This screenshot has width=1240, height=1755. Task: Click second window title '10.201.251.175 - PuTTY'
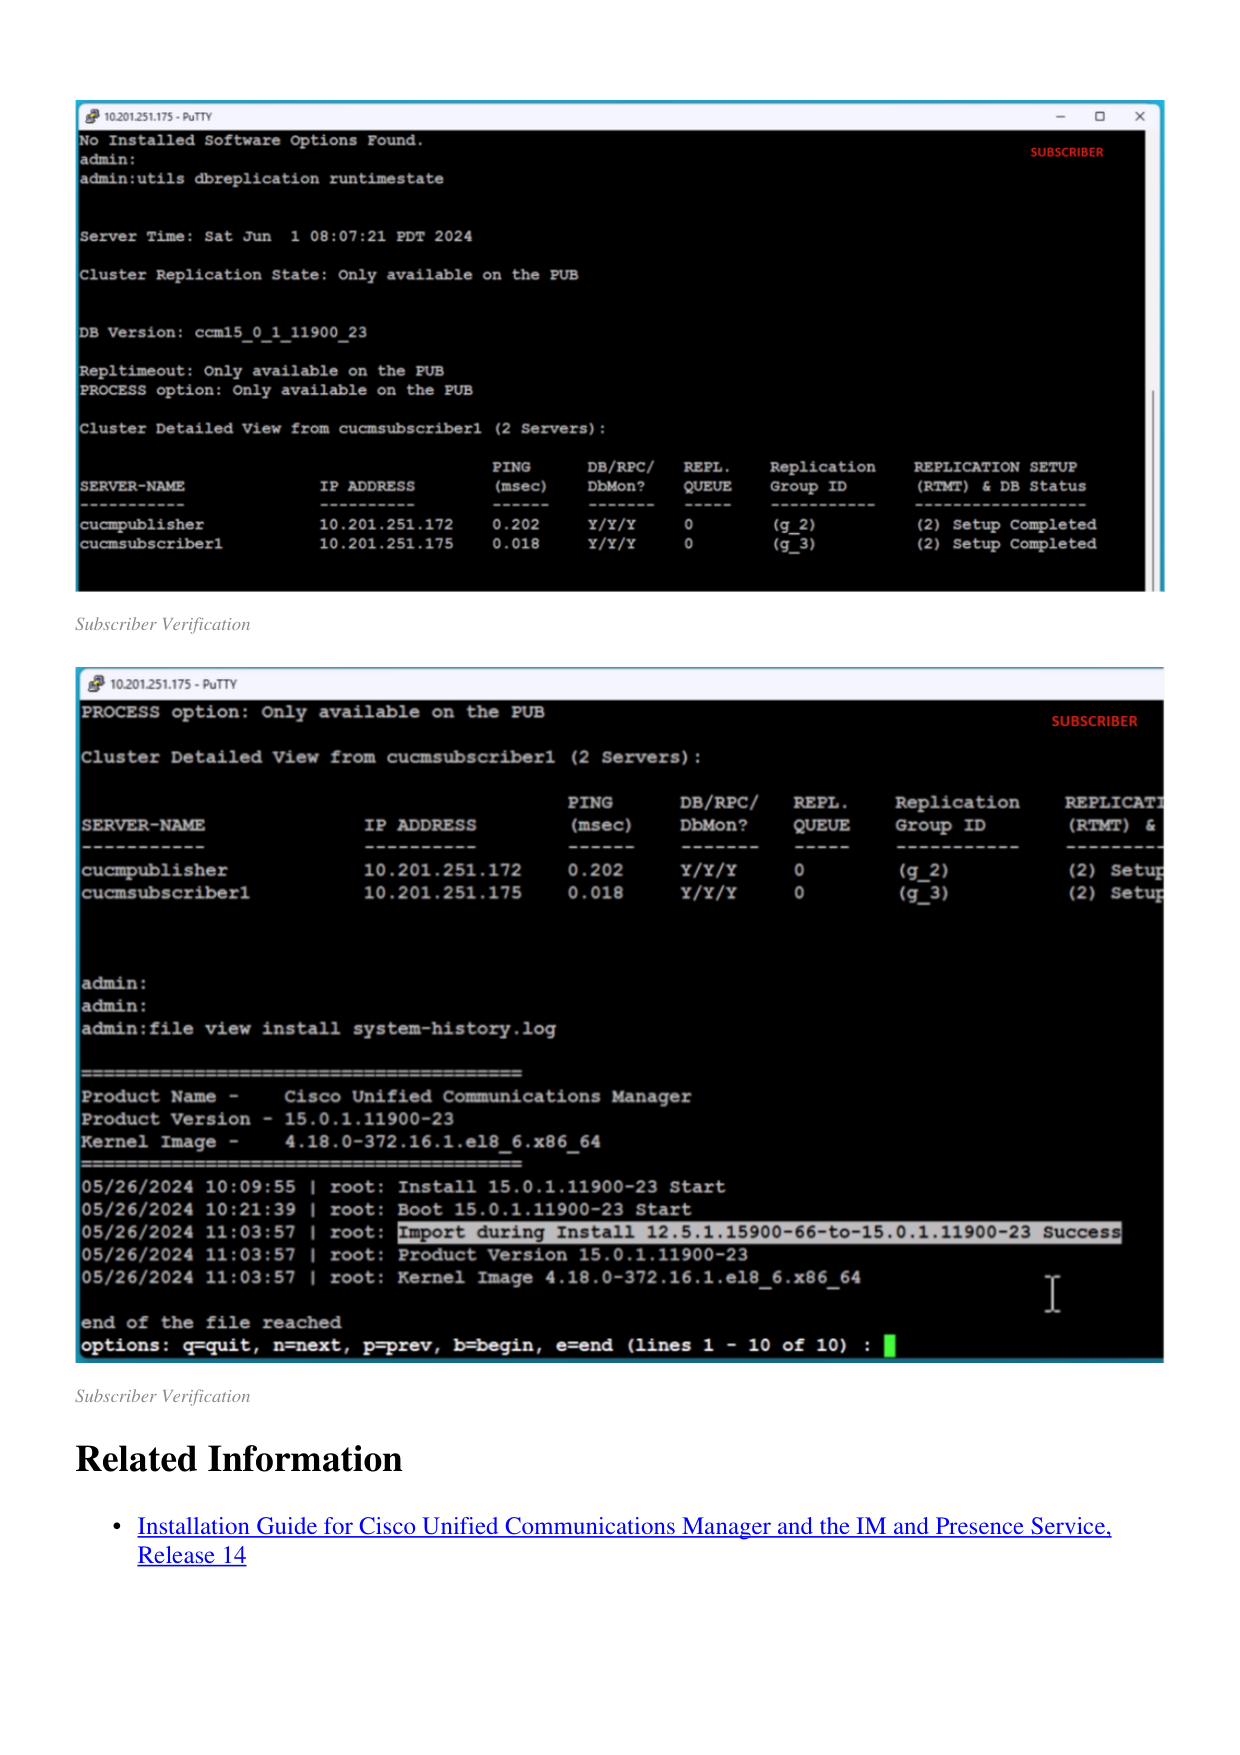pos(173,684)
